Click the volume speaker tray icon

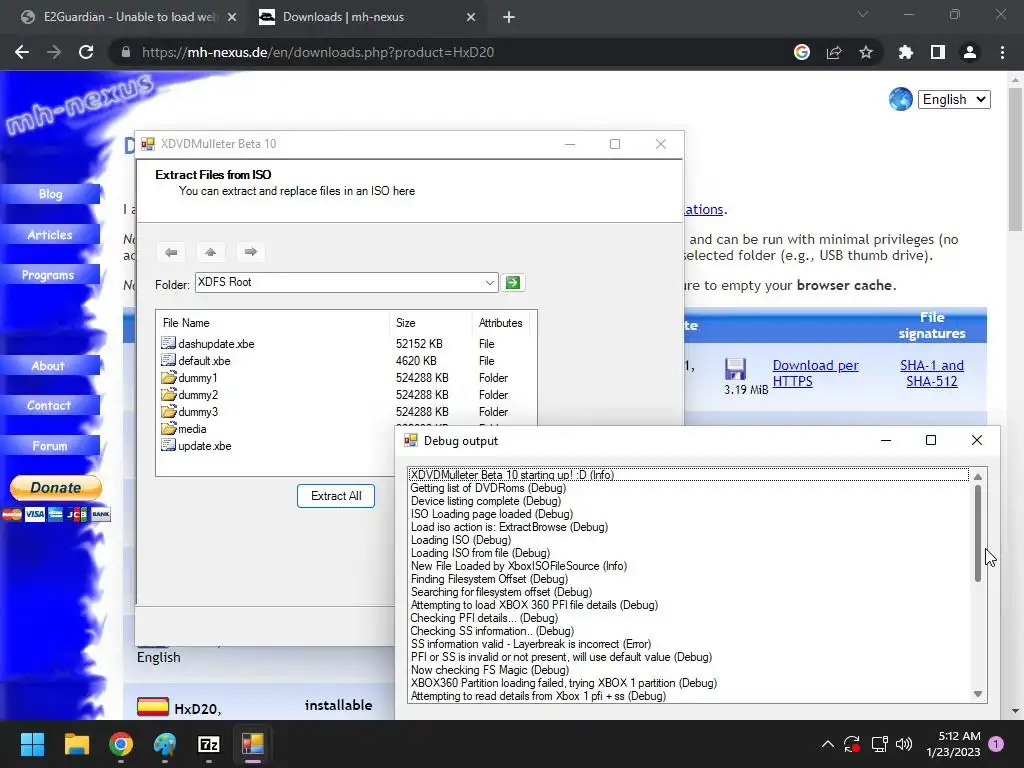pyautogui.click(x=904, y=744)
